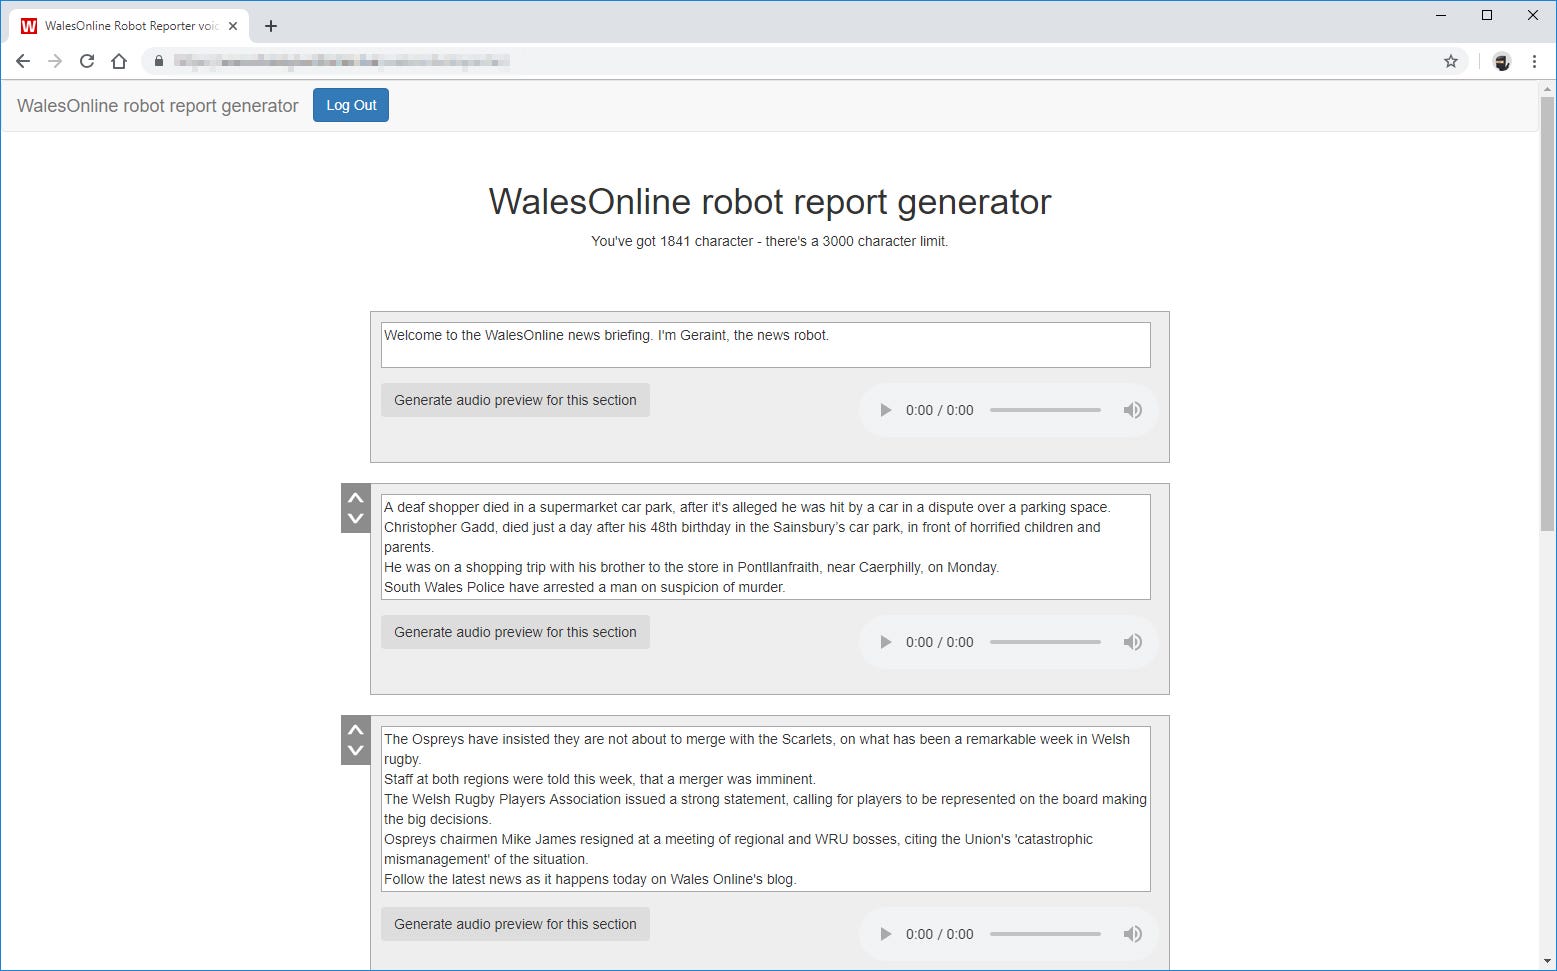Open a new browser tab
Viewport: 1557px width, 971px height.
pyautogui.click(x=271, y=26)
